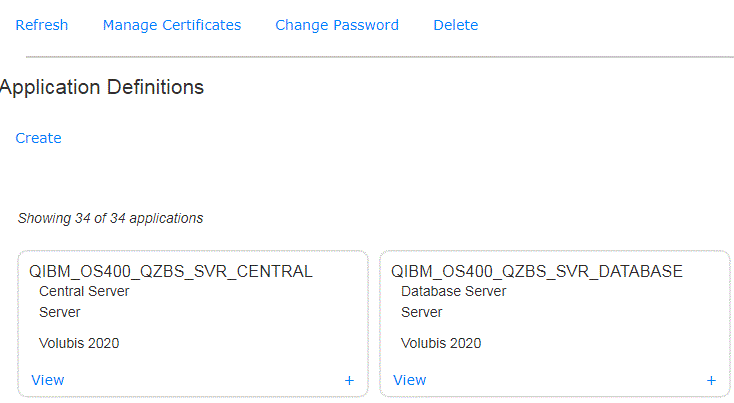Click the Application Definitions heading

[102, 87]
